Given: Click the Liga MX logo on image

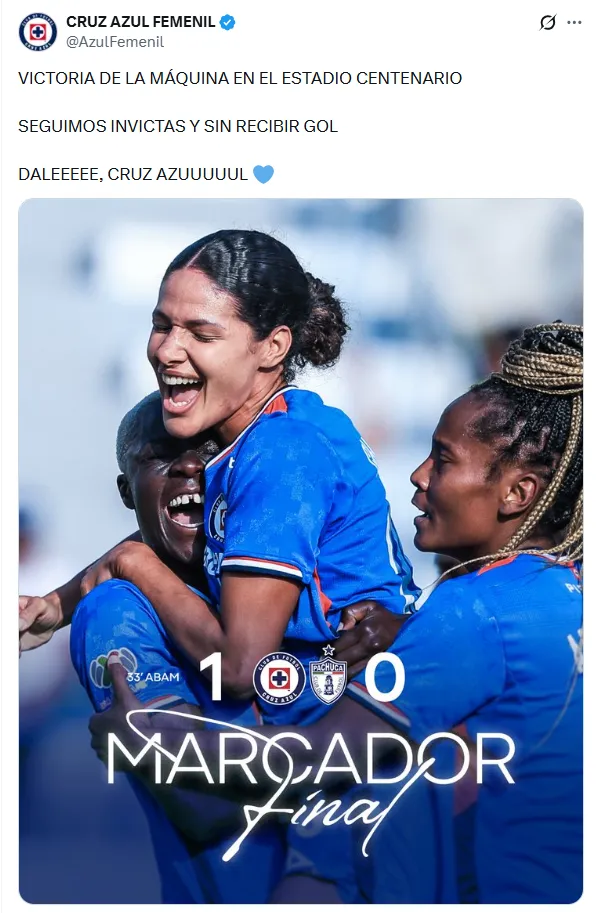Looking at the screenshot, I should tap(114, 669).
